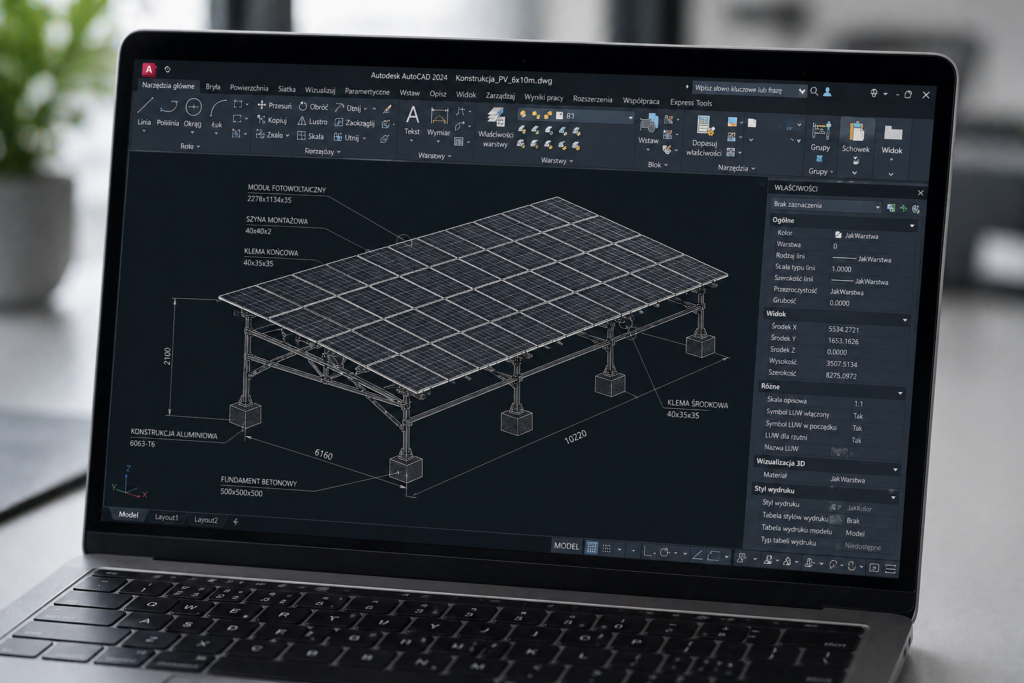Switch to the Siatka ribbon tab
The width and height of the screenshot is (1024, 683).
pyautogui.click(x=287, y=89)
